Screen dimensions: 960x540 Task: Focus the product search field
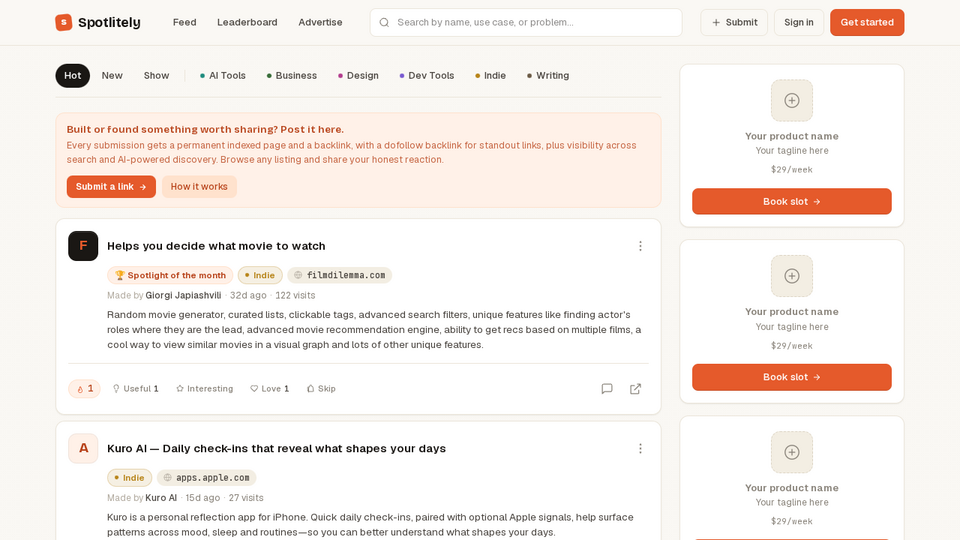(526, 23)
